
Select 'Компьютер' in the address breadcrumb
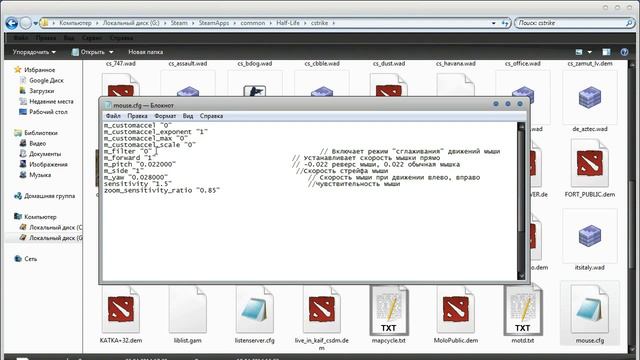(75, 23)
